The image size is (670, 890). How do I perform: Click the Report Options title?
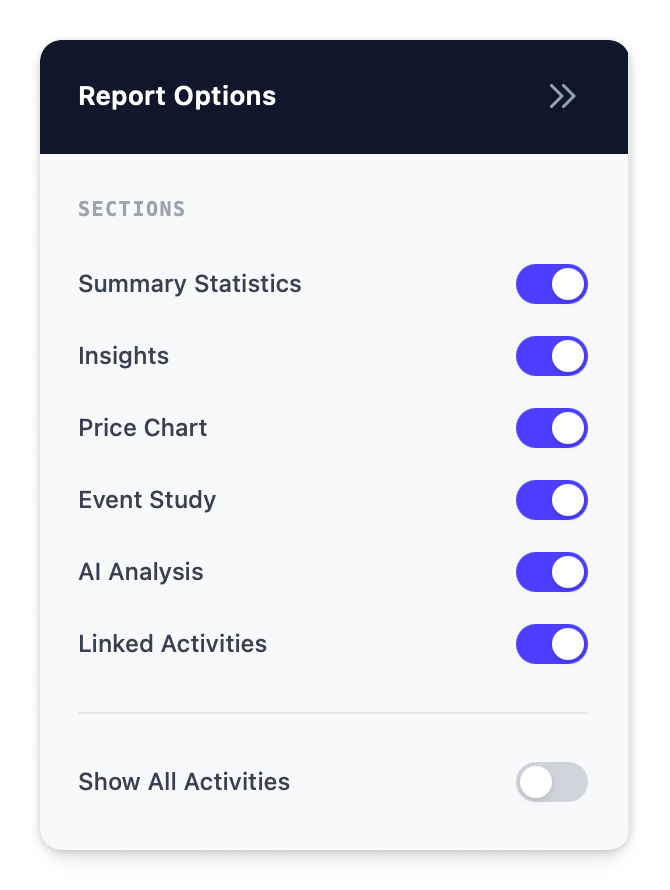pyautogui.click(x=177, y=96)
